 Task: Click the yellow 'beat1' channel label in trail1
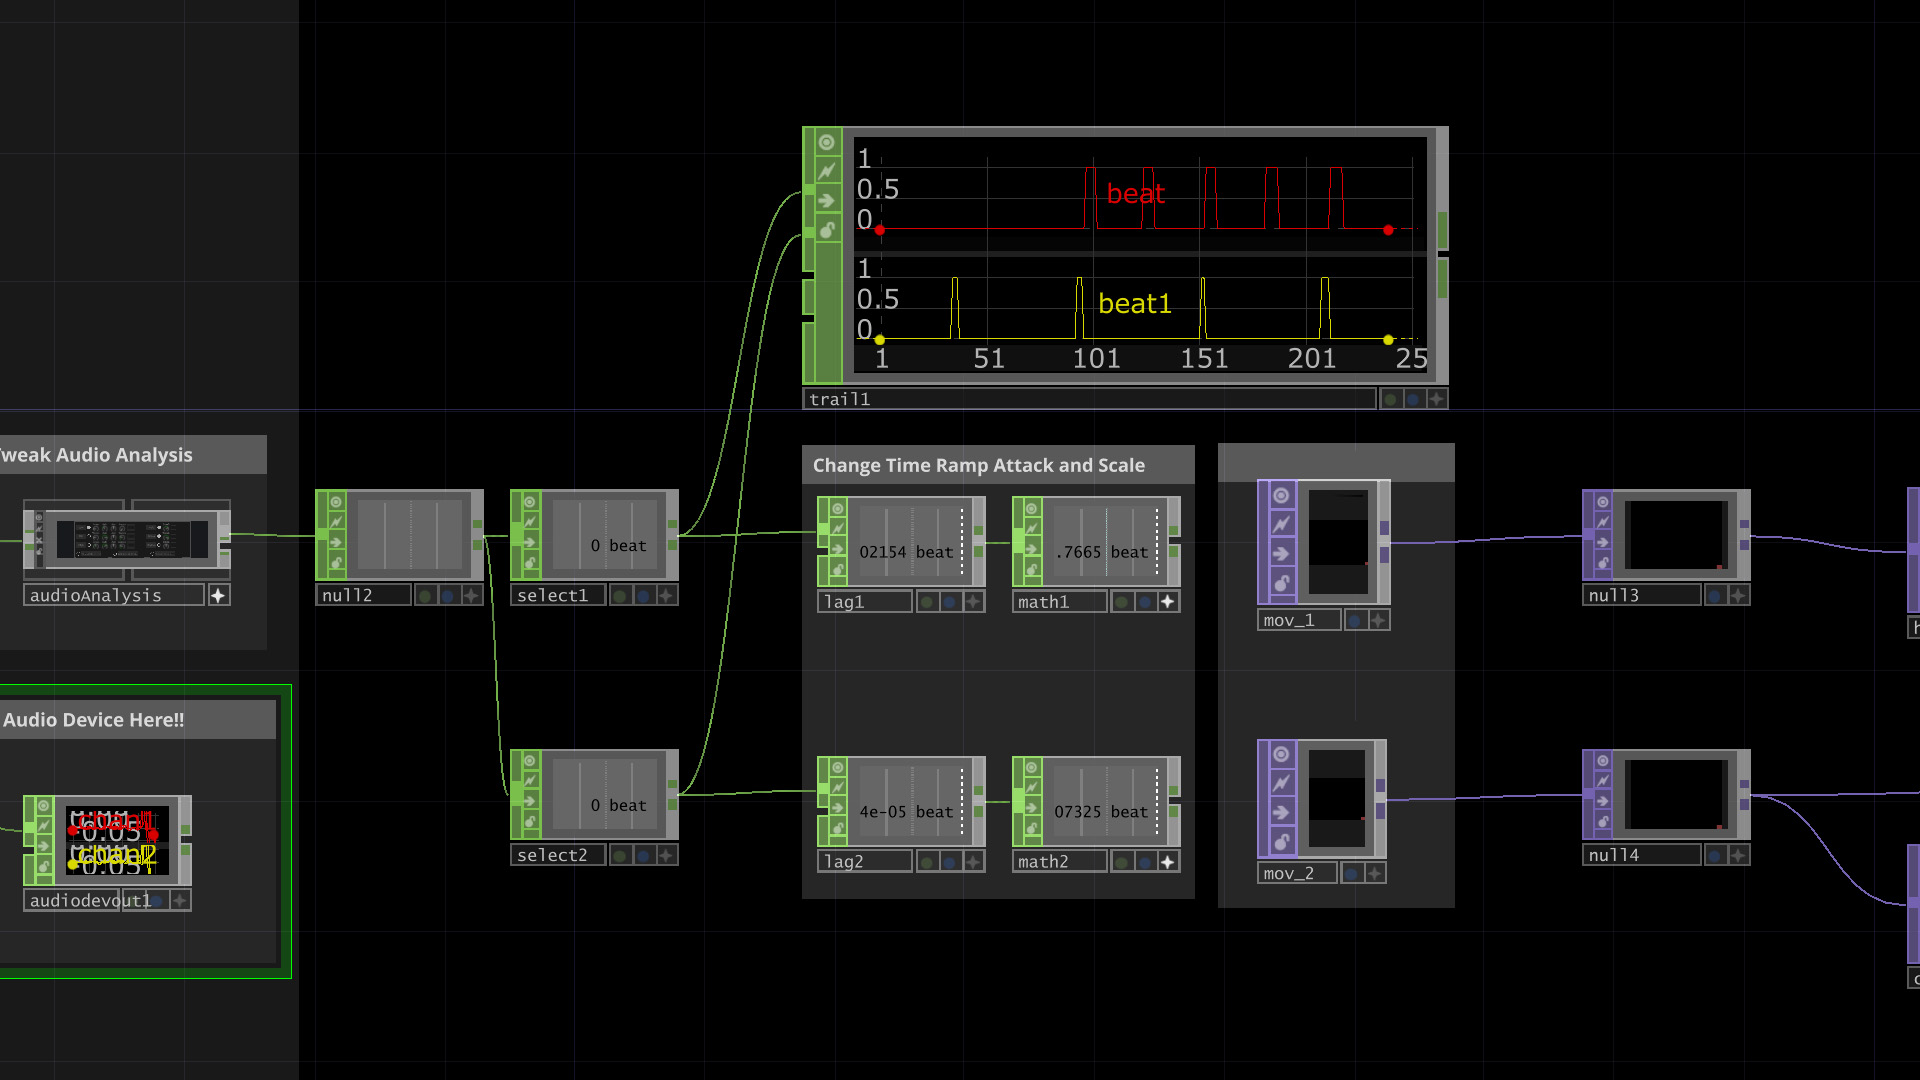pos(1135,304)
